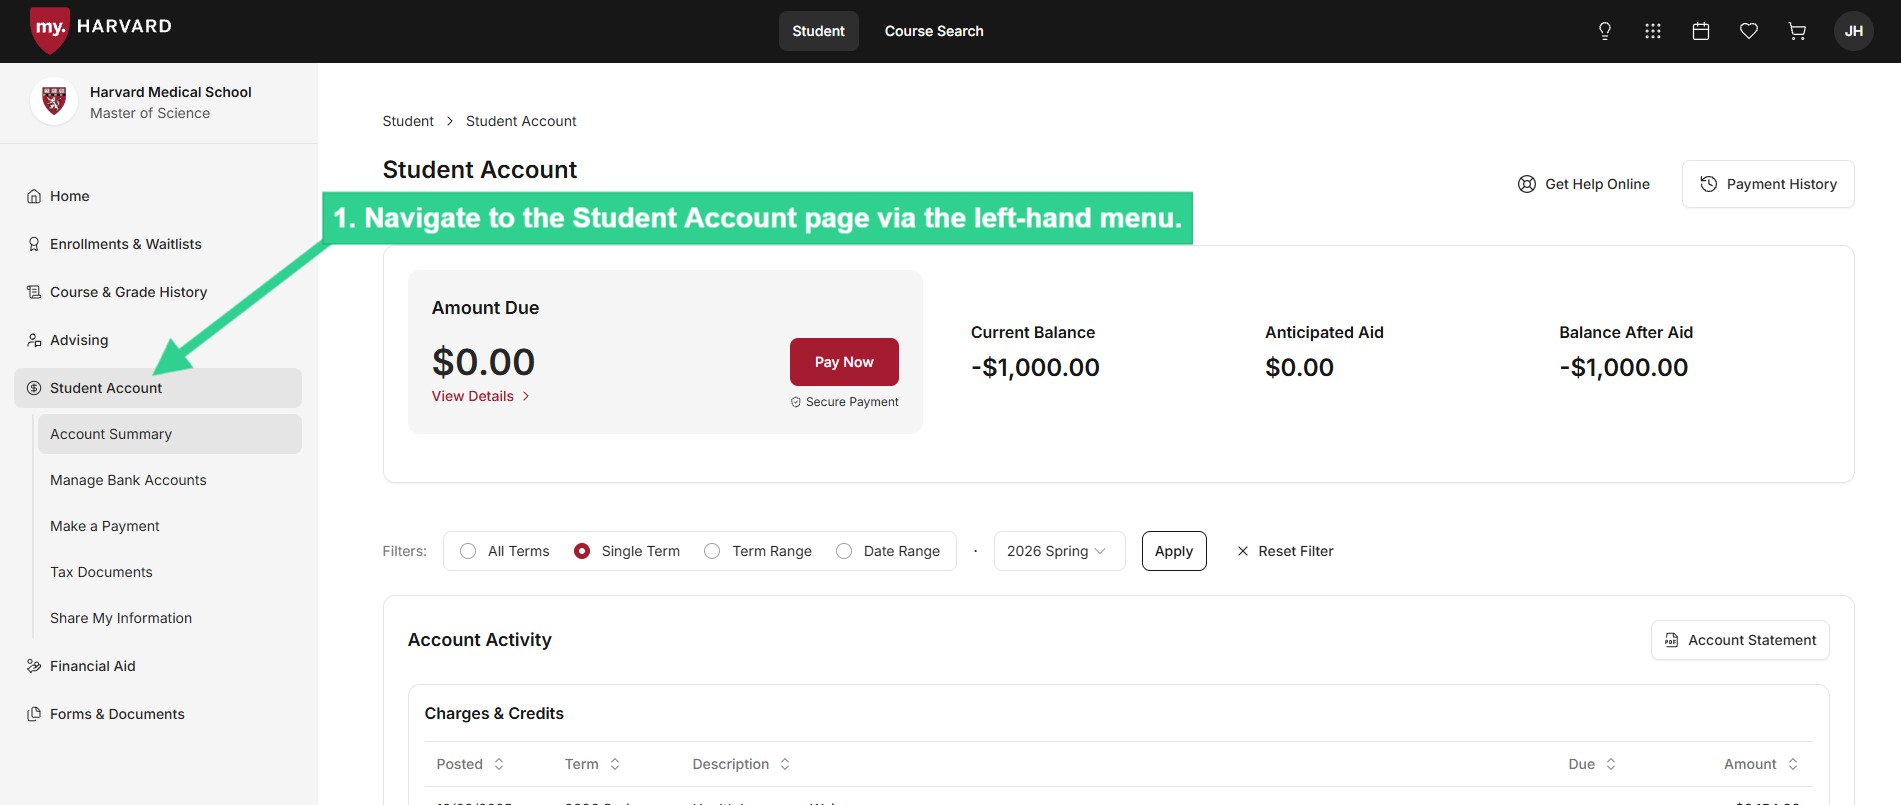This screenshot has height=805, width=1901.
Task: Click the Forms & Documents icon
Action: click(x=34, y=714)
